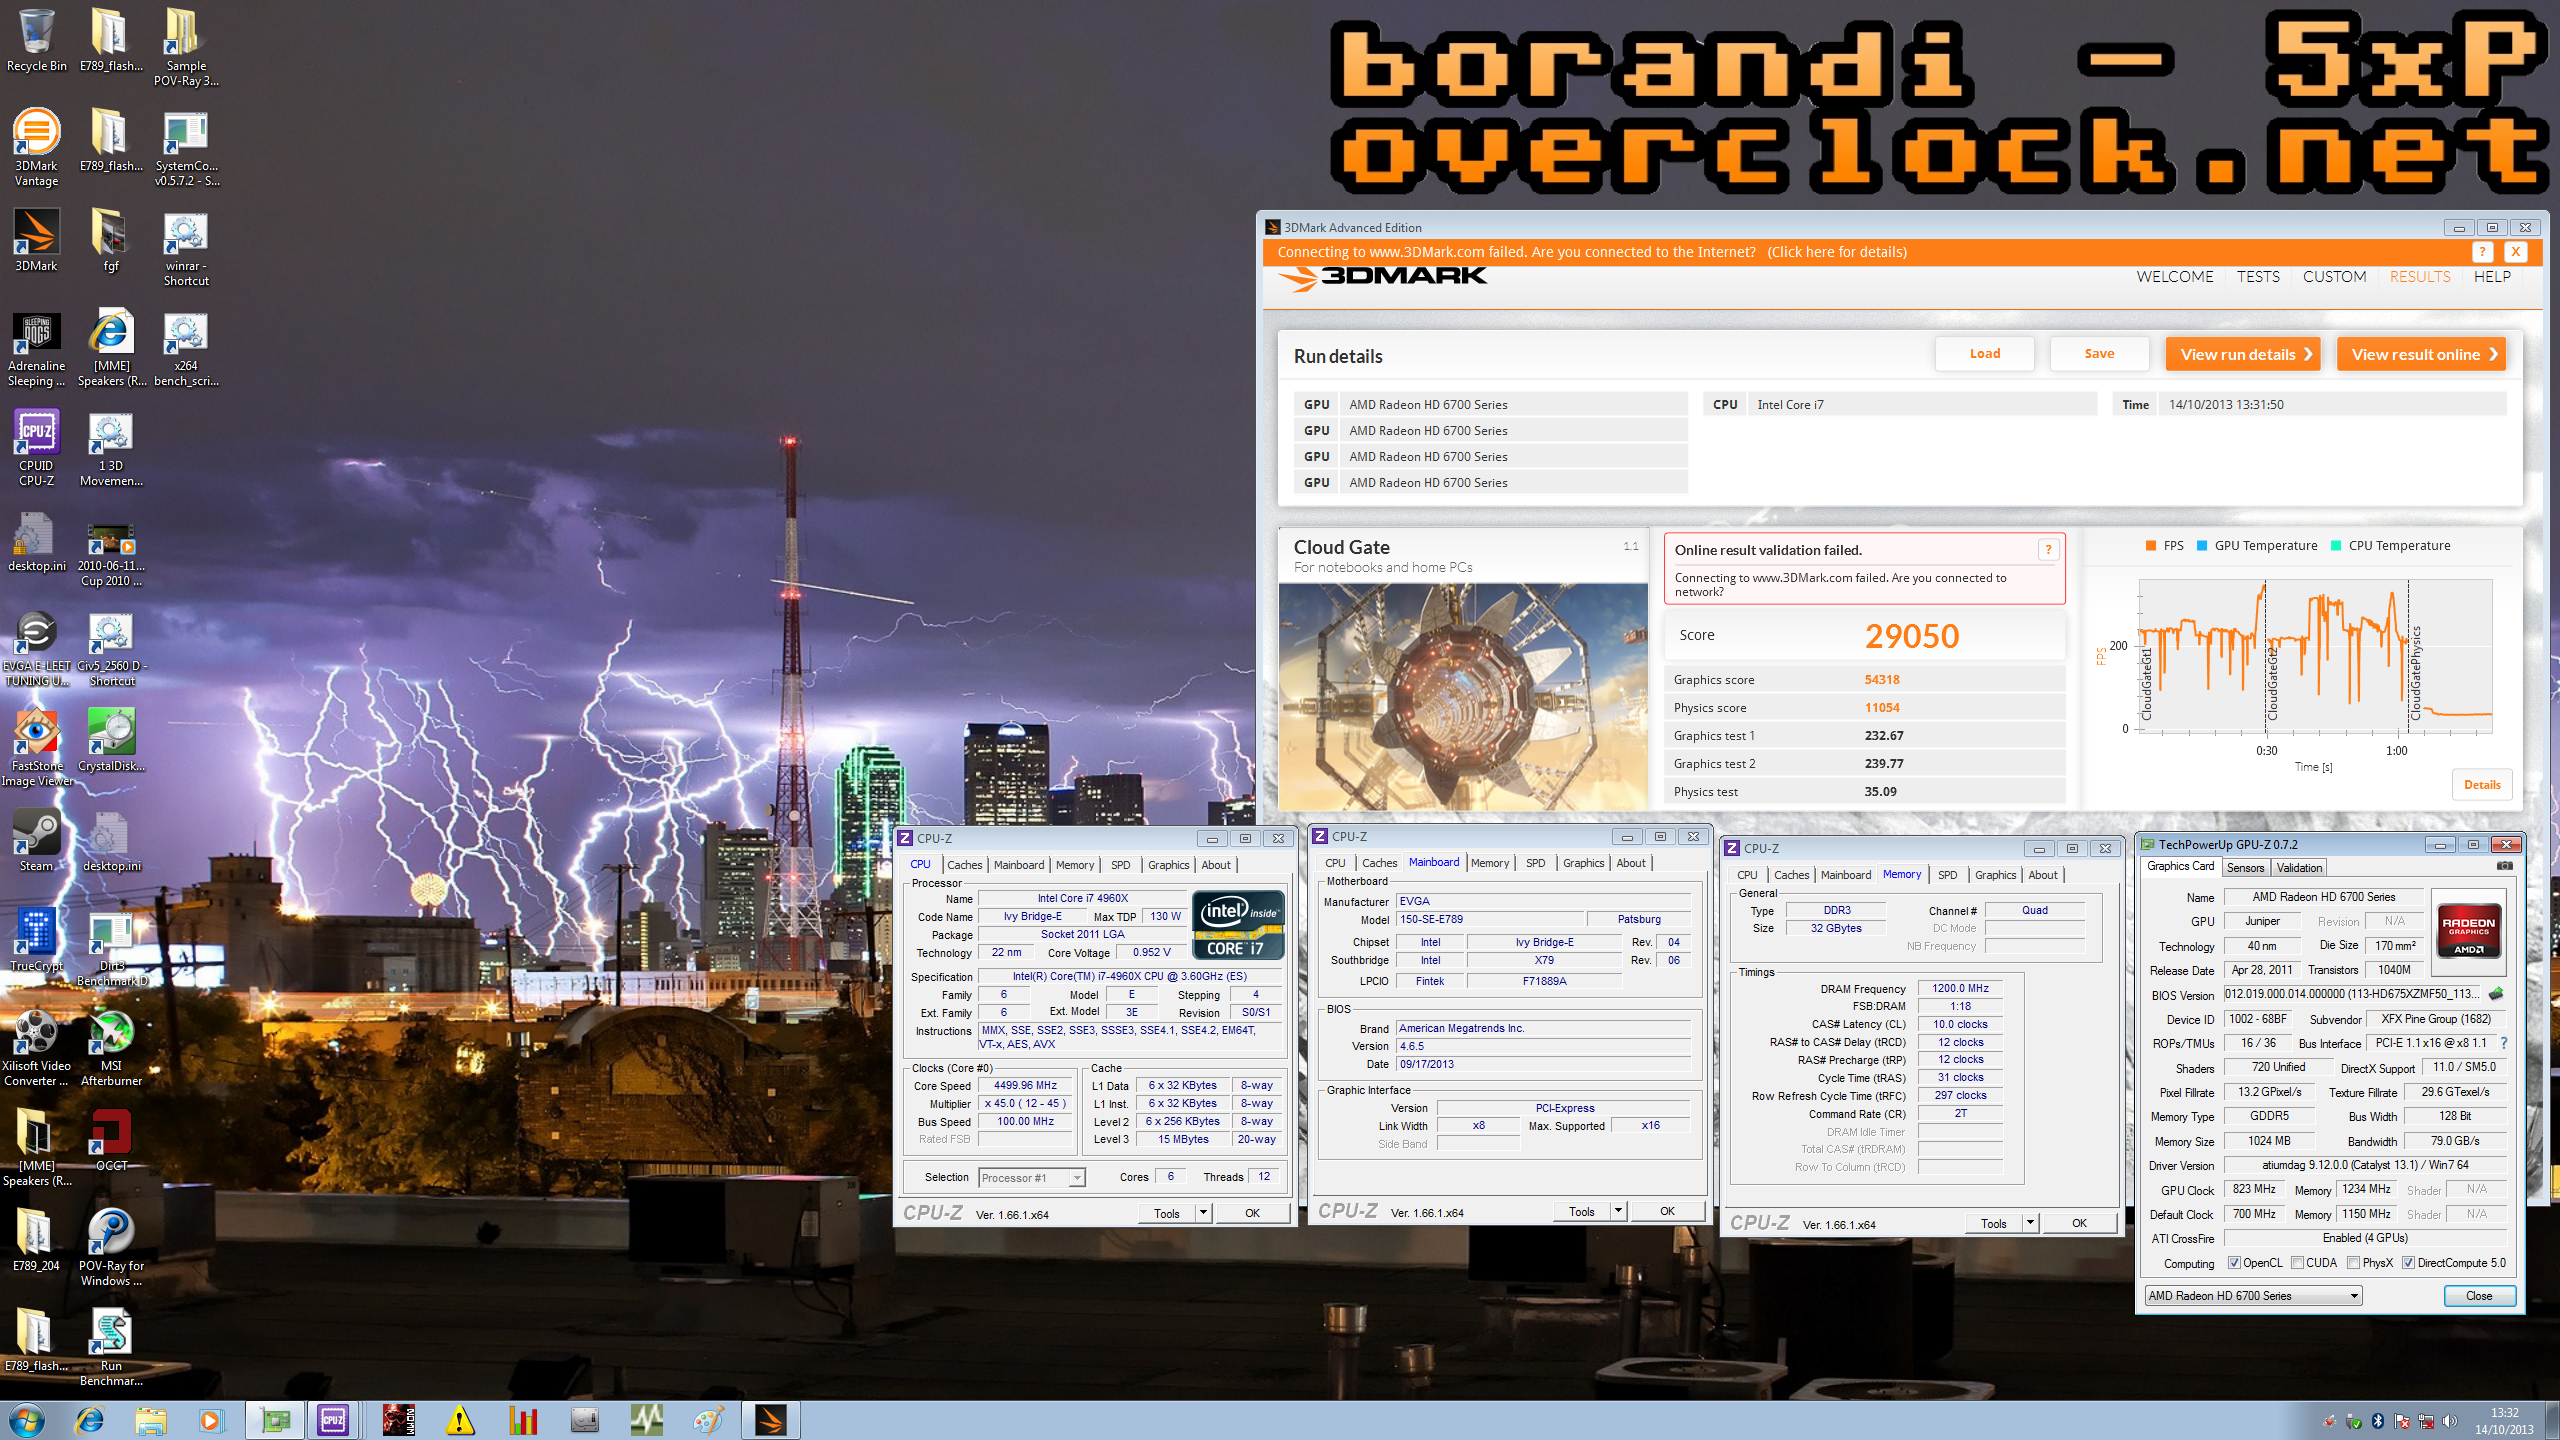This screenshot has width=2560, height=1440.
Task: Click the orange FPS legend swatch
Action: point(2151,546)
